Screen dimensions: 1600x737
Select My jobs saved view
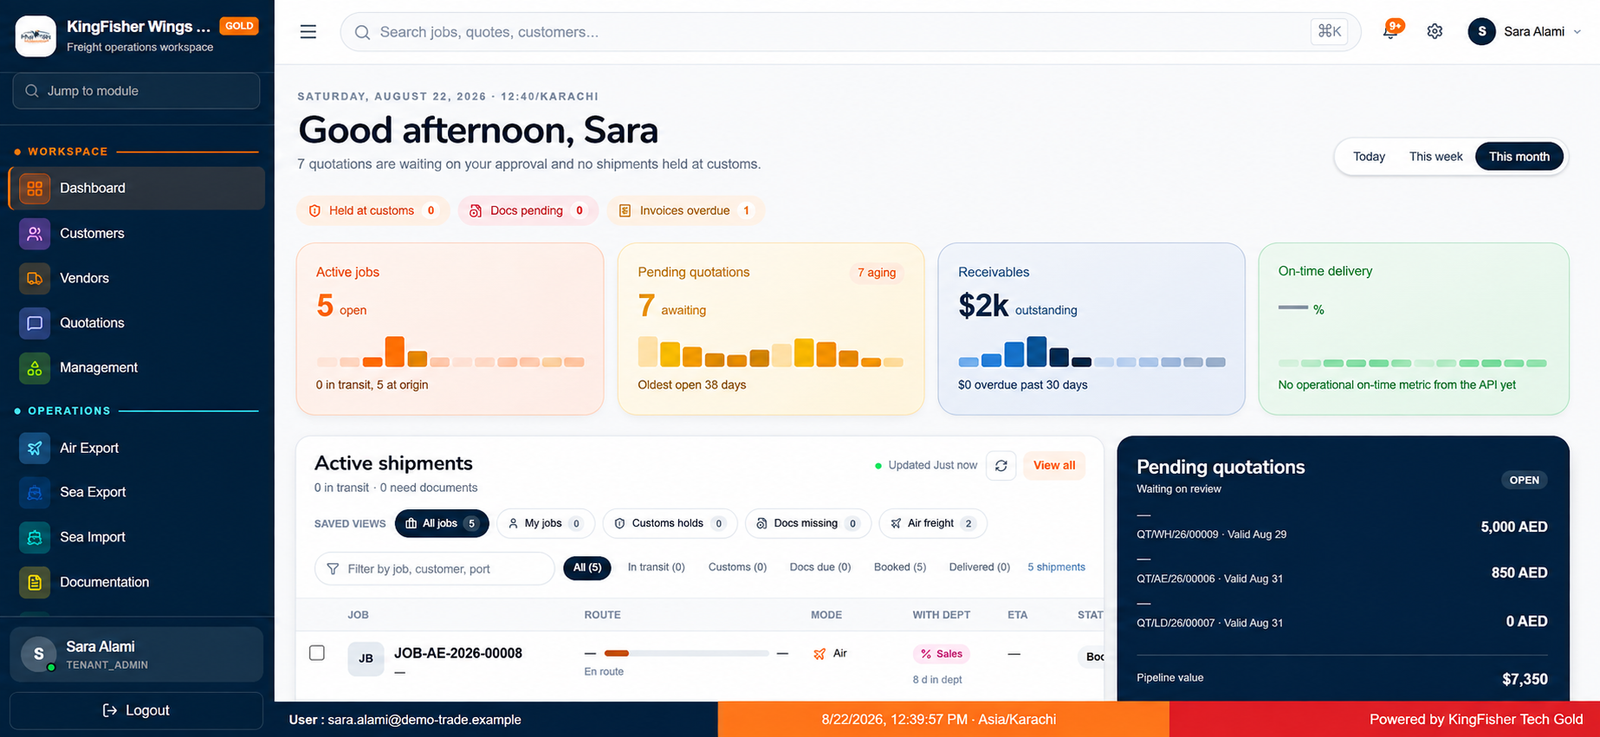click(x=546, y=523)
